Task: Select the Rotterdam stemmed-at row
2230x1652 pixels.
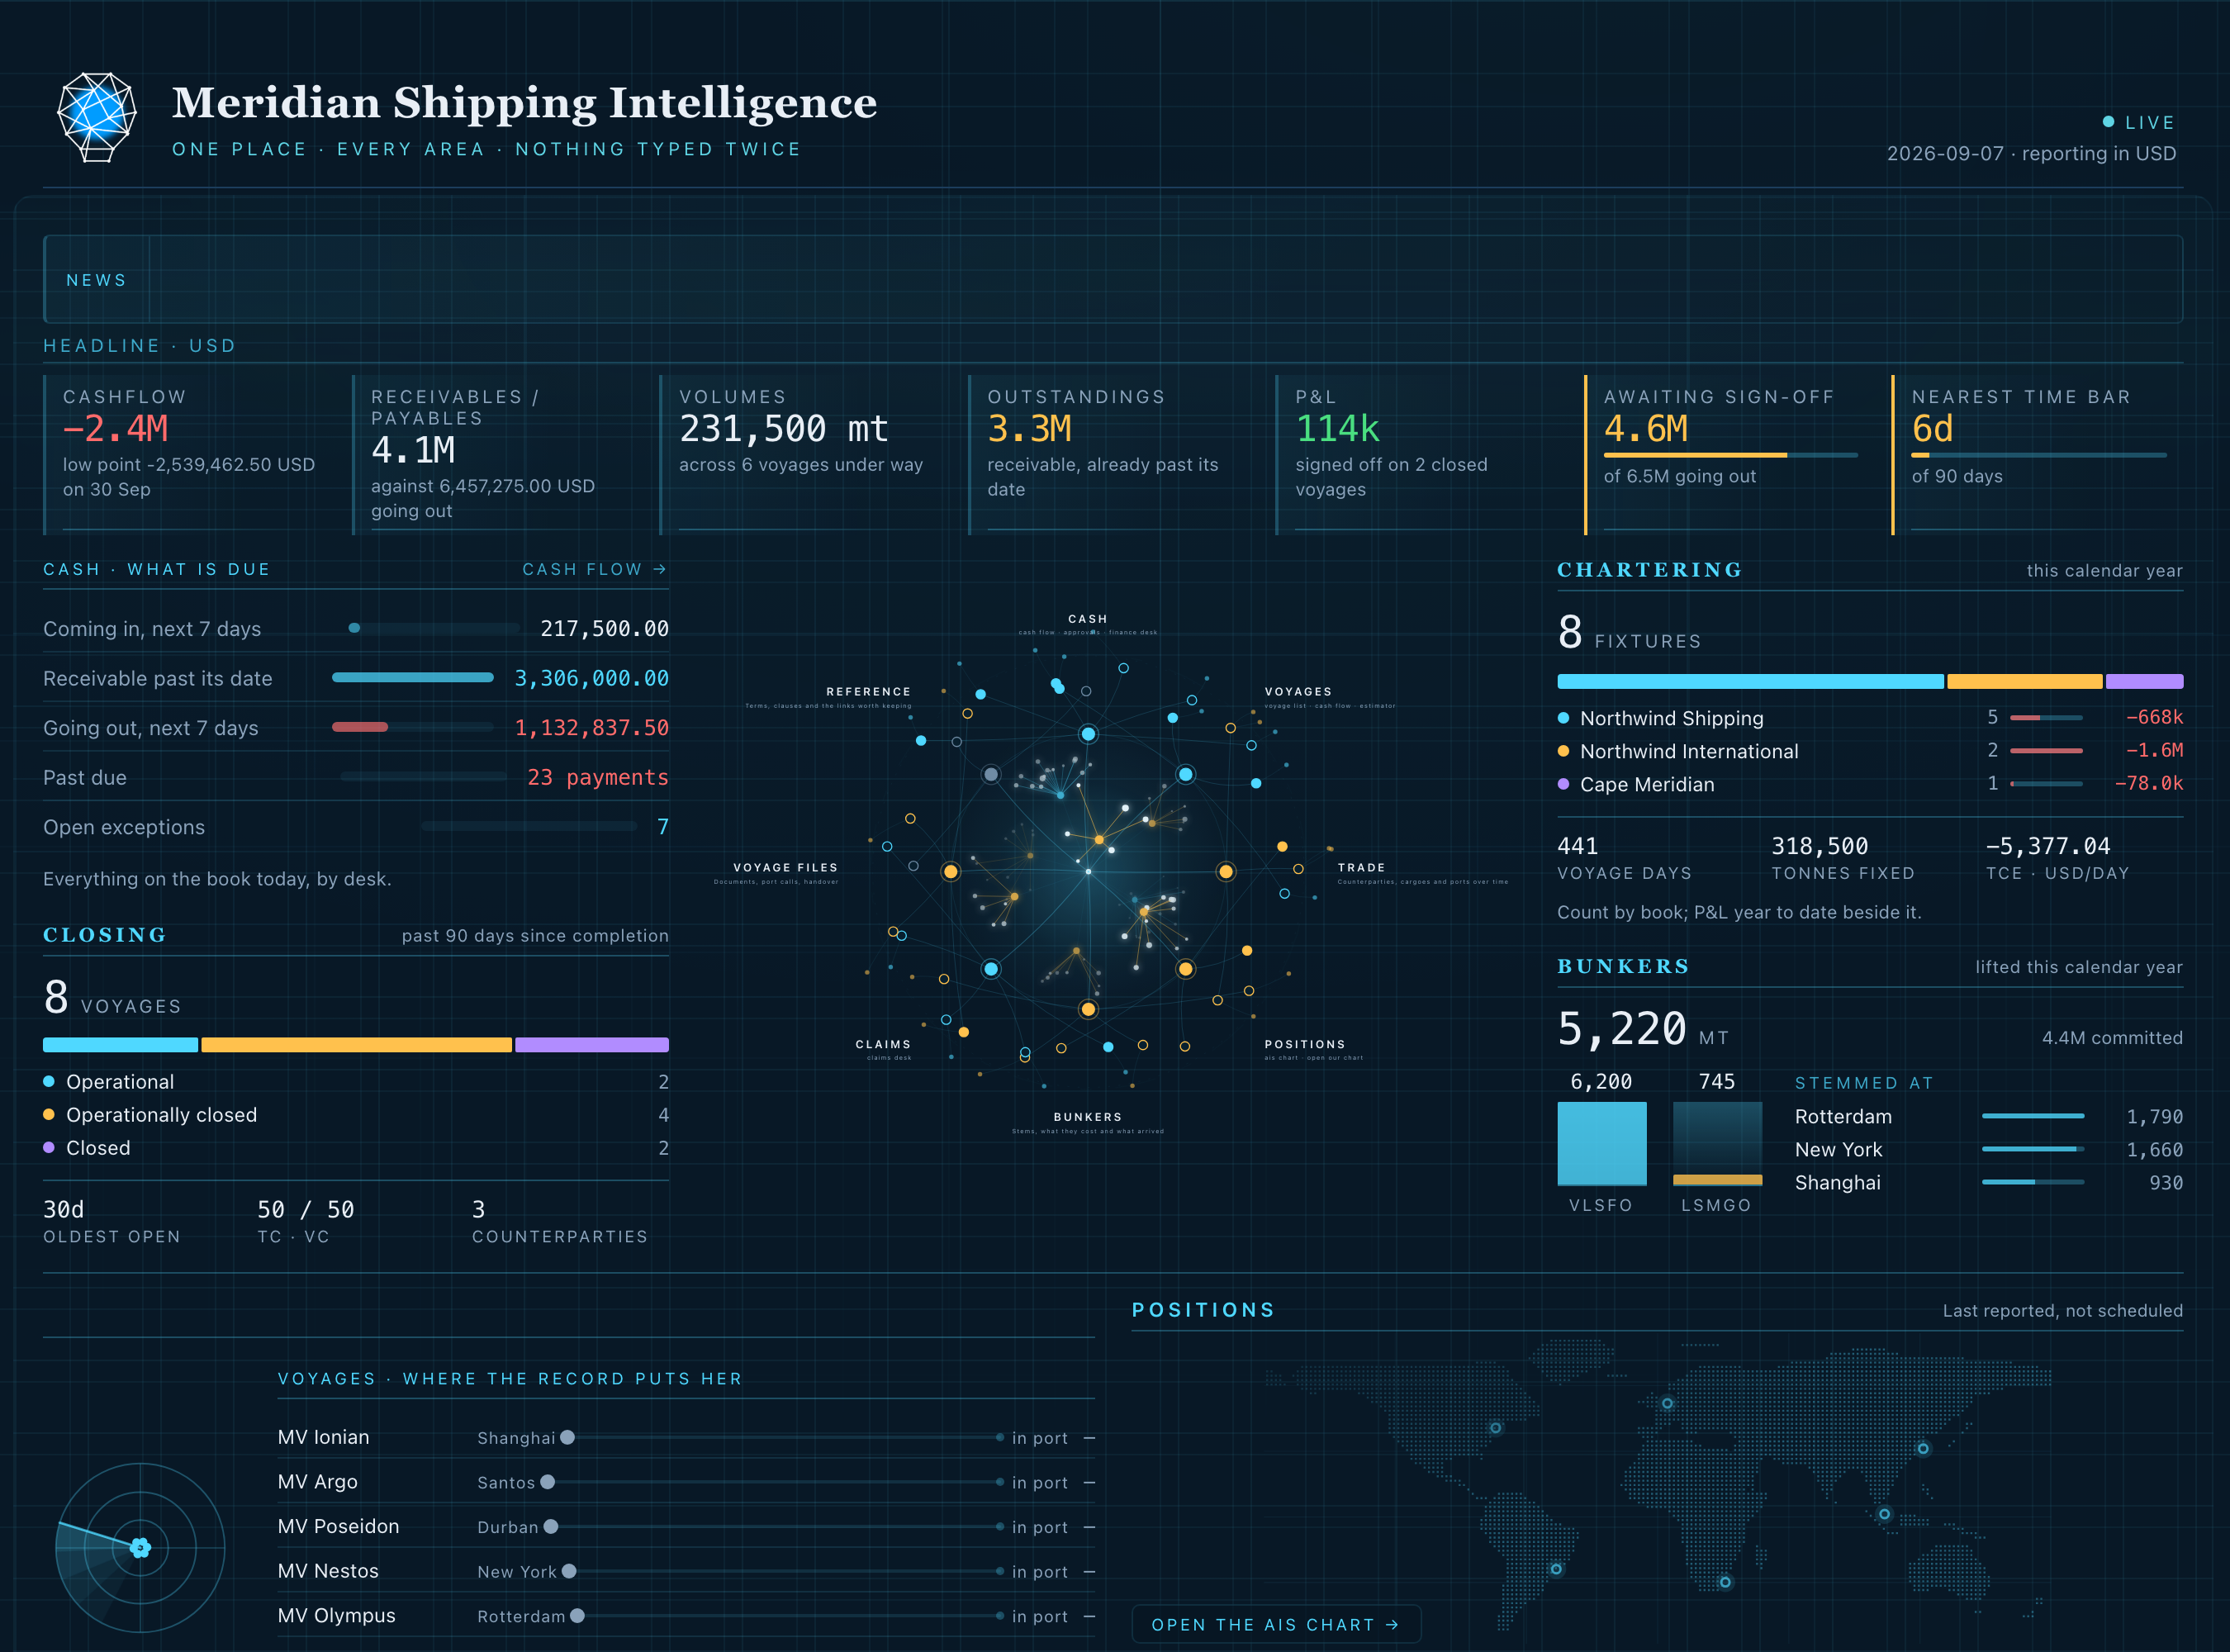Action: click(x=1988, y=1116)
